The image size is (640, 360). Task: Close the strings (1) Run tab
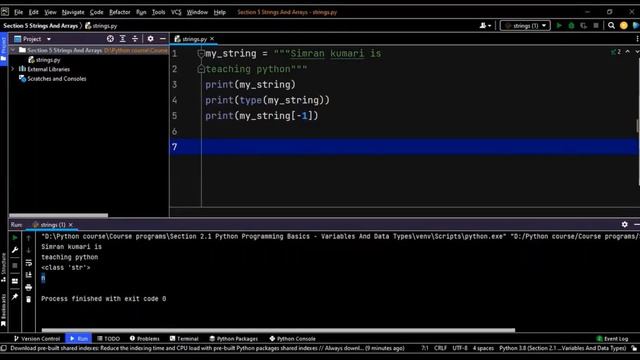coord(71,224)
